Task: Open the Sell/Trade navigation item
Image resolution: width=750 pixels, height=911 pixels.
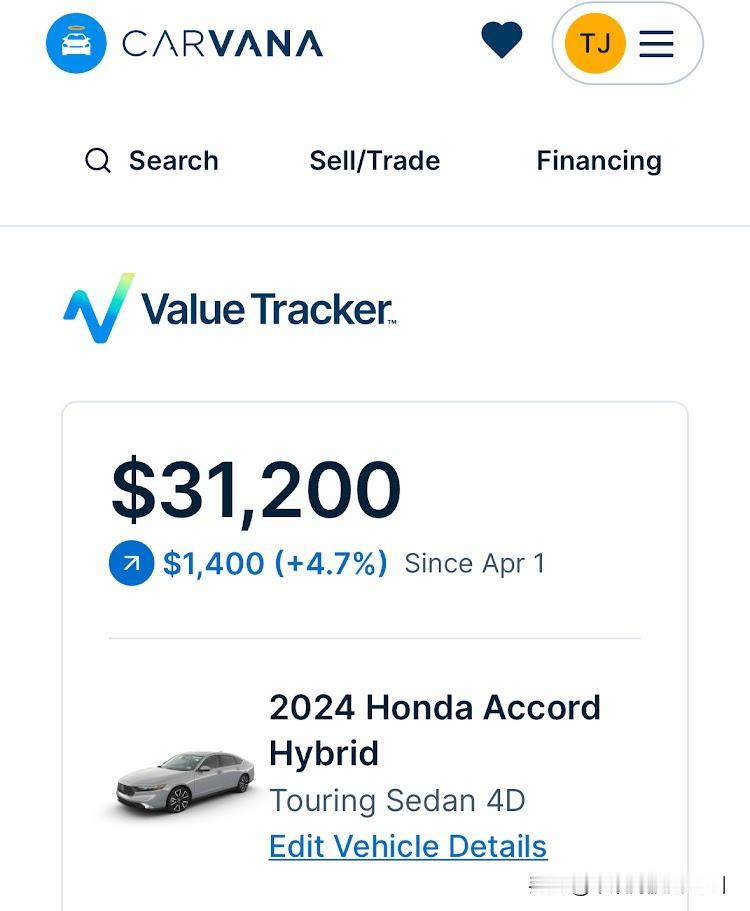Action: [x=375, y=160]
